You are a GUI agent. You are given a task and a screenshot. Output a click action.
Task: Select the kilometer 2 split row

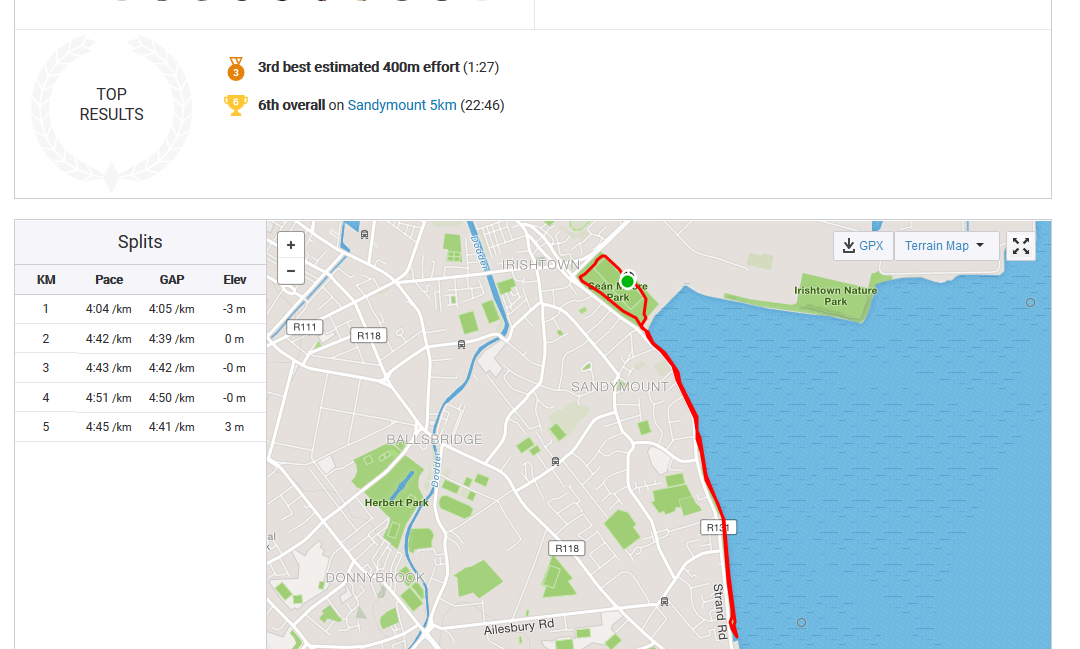[x=141, y=339]
